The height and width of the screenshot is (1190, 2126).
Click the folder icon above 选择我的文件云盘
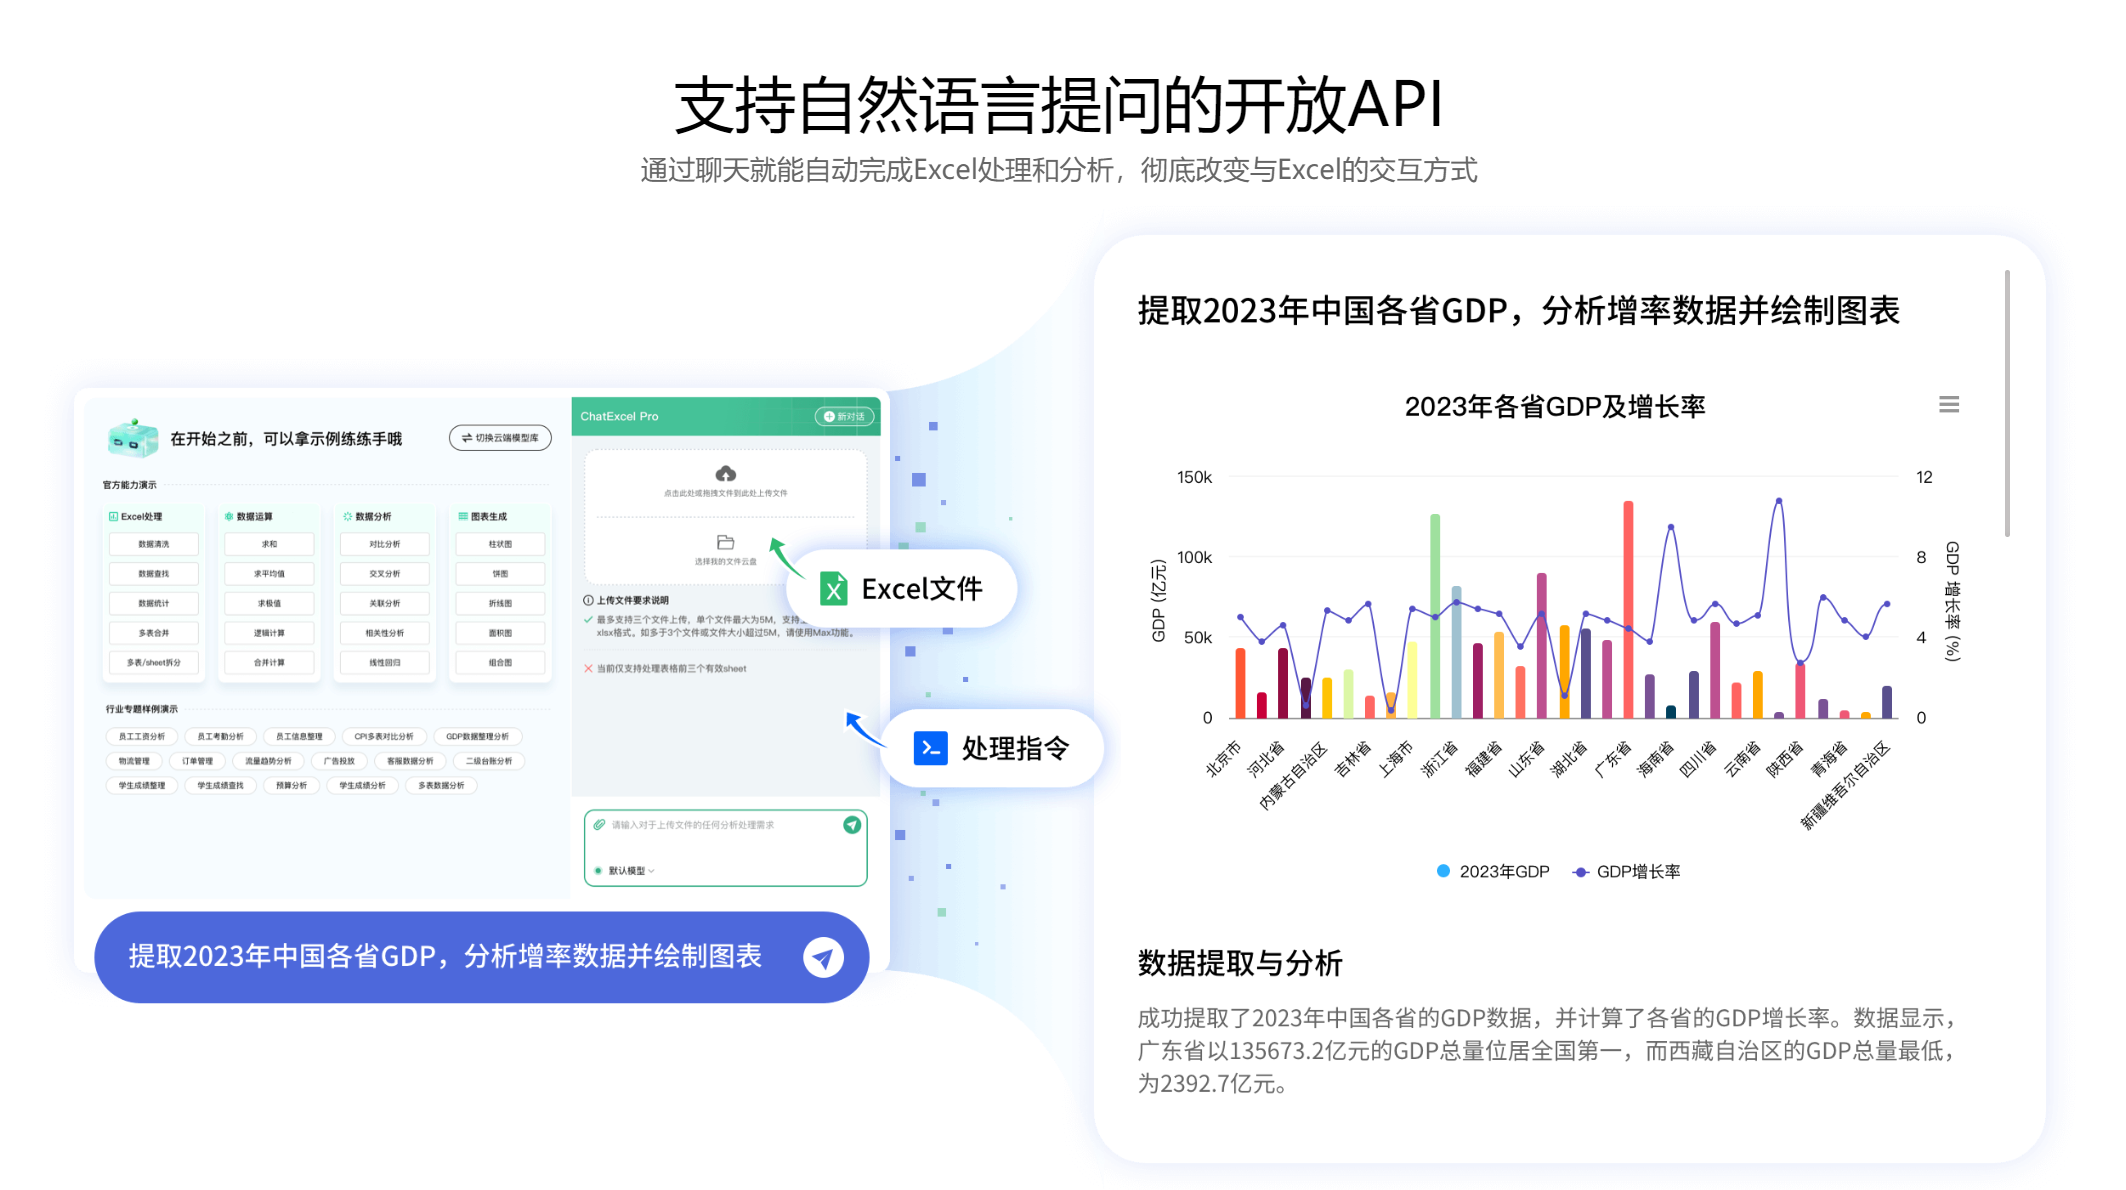[x=724, y=542]
